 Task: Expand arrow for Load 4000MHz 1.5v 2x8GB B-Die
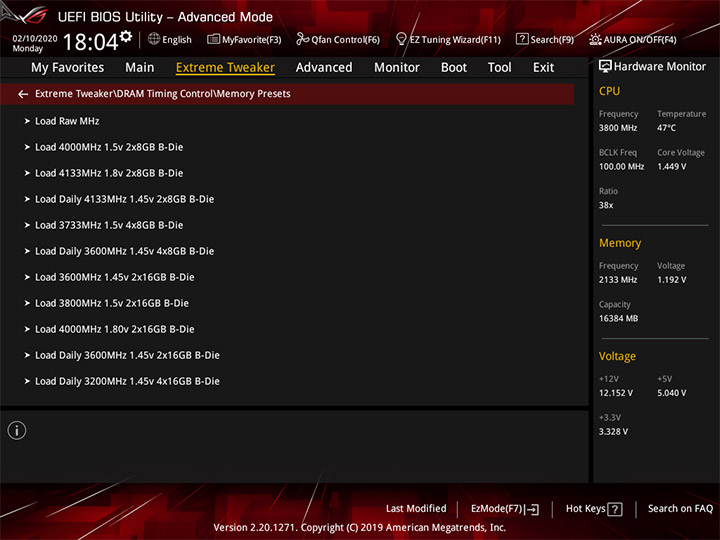(x=27, y=147)
